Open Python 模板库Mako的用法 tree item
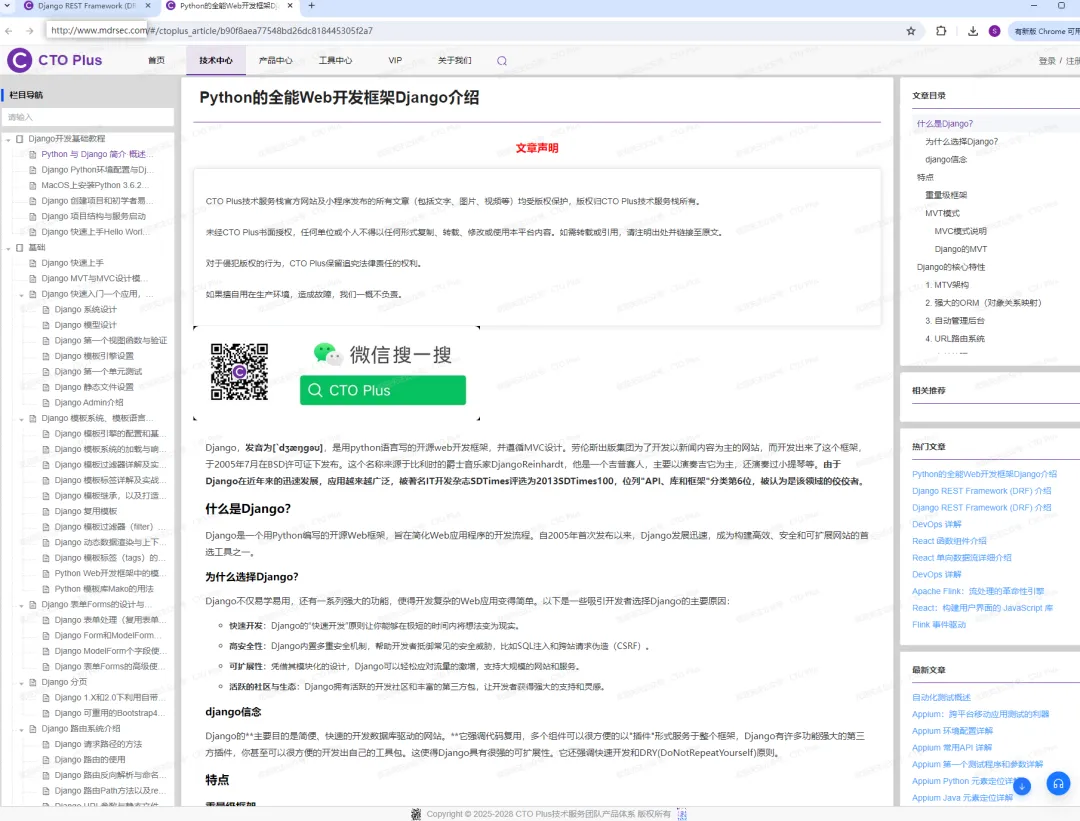This screenshot has width=1080, height=821. point(104,590)
